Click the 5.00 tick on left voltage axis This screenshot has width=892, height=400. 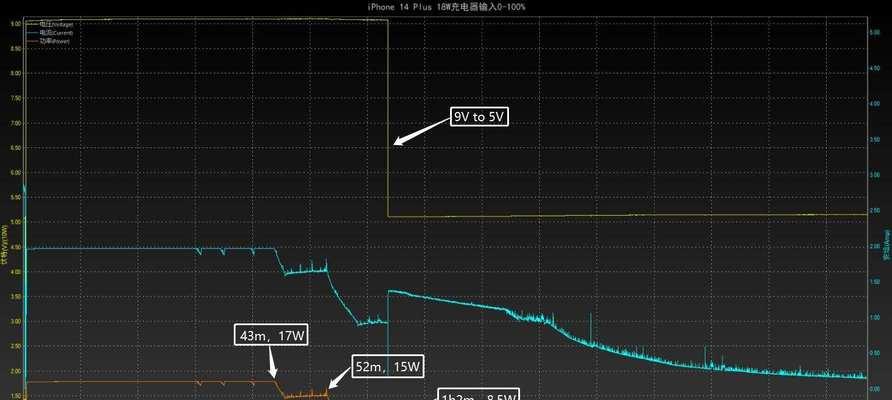(x=15, y=222)
